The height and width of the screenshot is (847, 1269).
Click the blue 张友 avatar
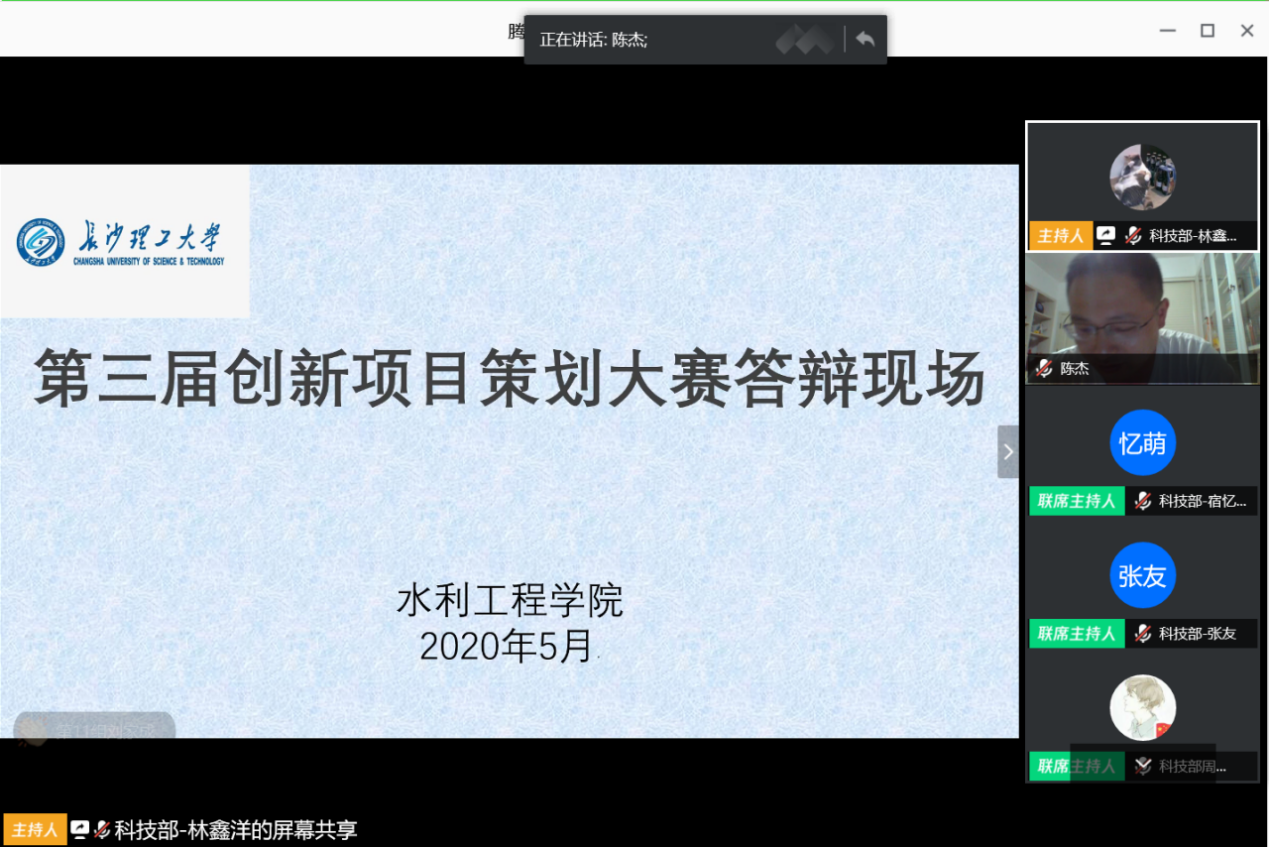(x=1142, y=575)
